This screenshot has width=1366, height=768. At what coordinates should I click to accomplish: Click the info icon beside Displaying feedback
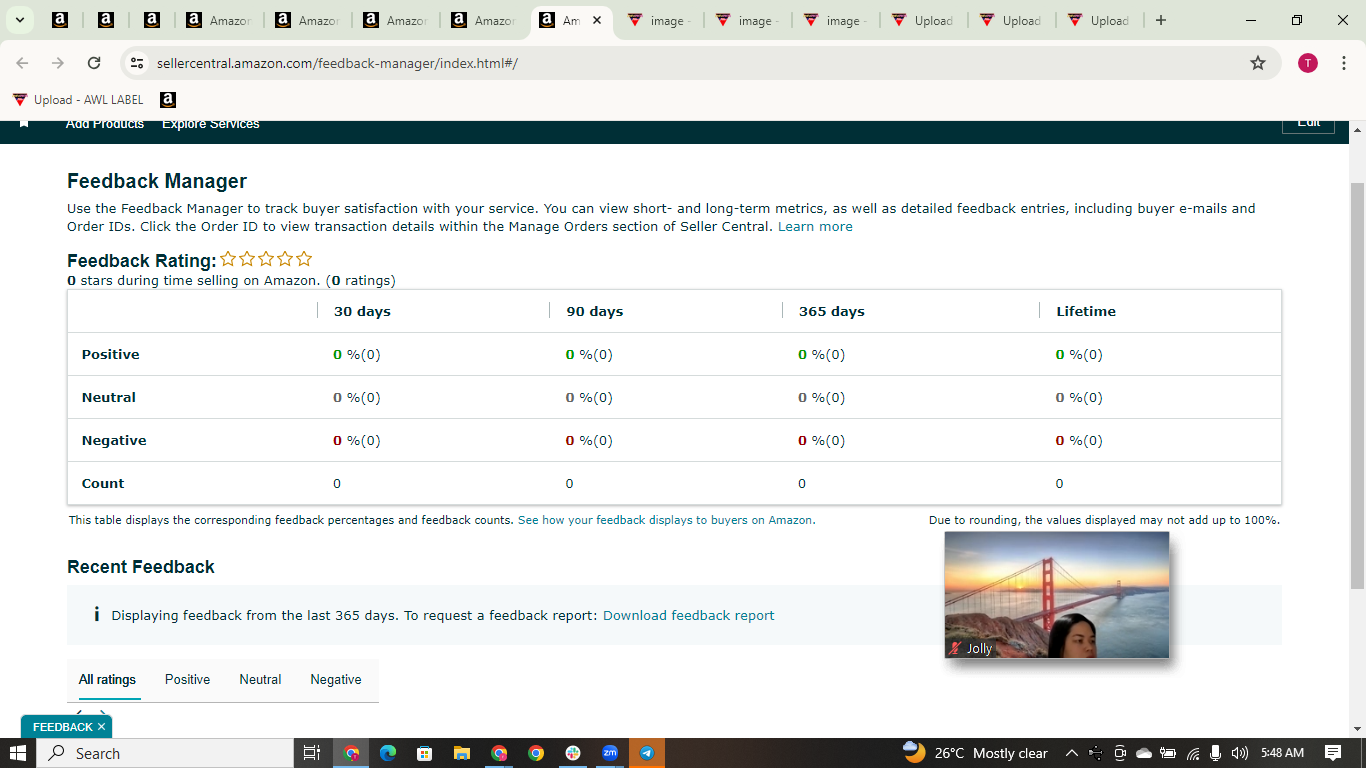coord(96,614)
